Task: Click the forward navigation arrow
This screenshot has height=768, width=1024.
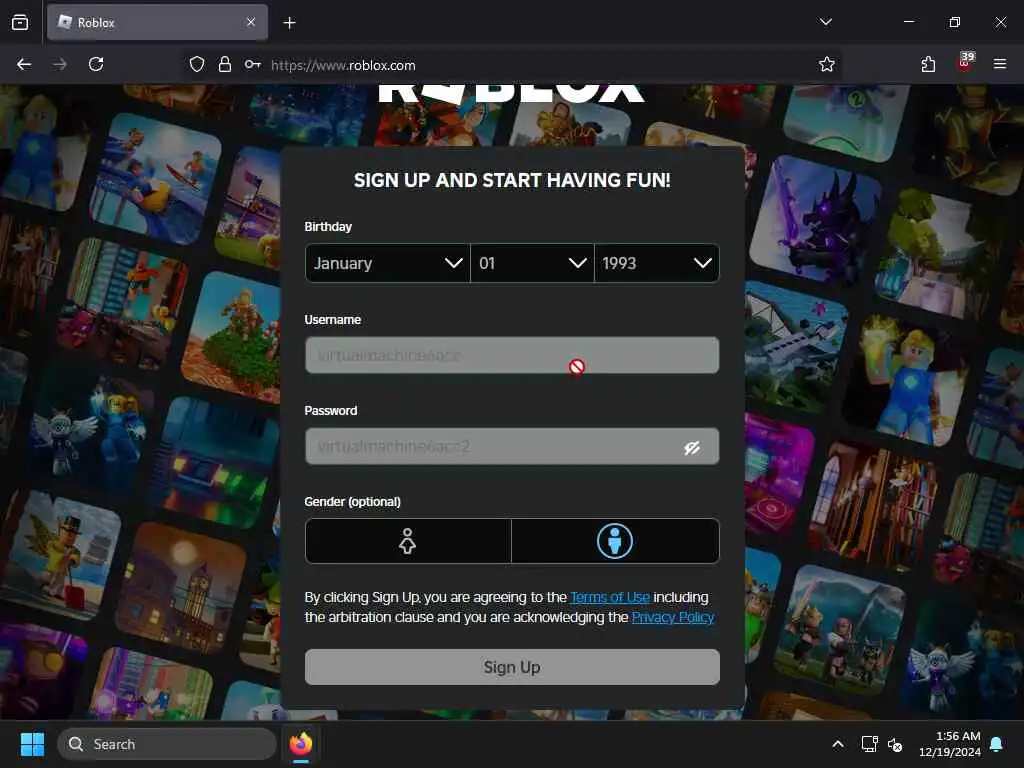Action: (x=60, y=64)
